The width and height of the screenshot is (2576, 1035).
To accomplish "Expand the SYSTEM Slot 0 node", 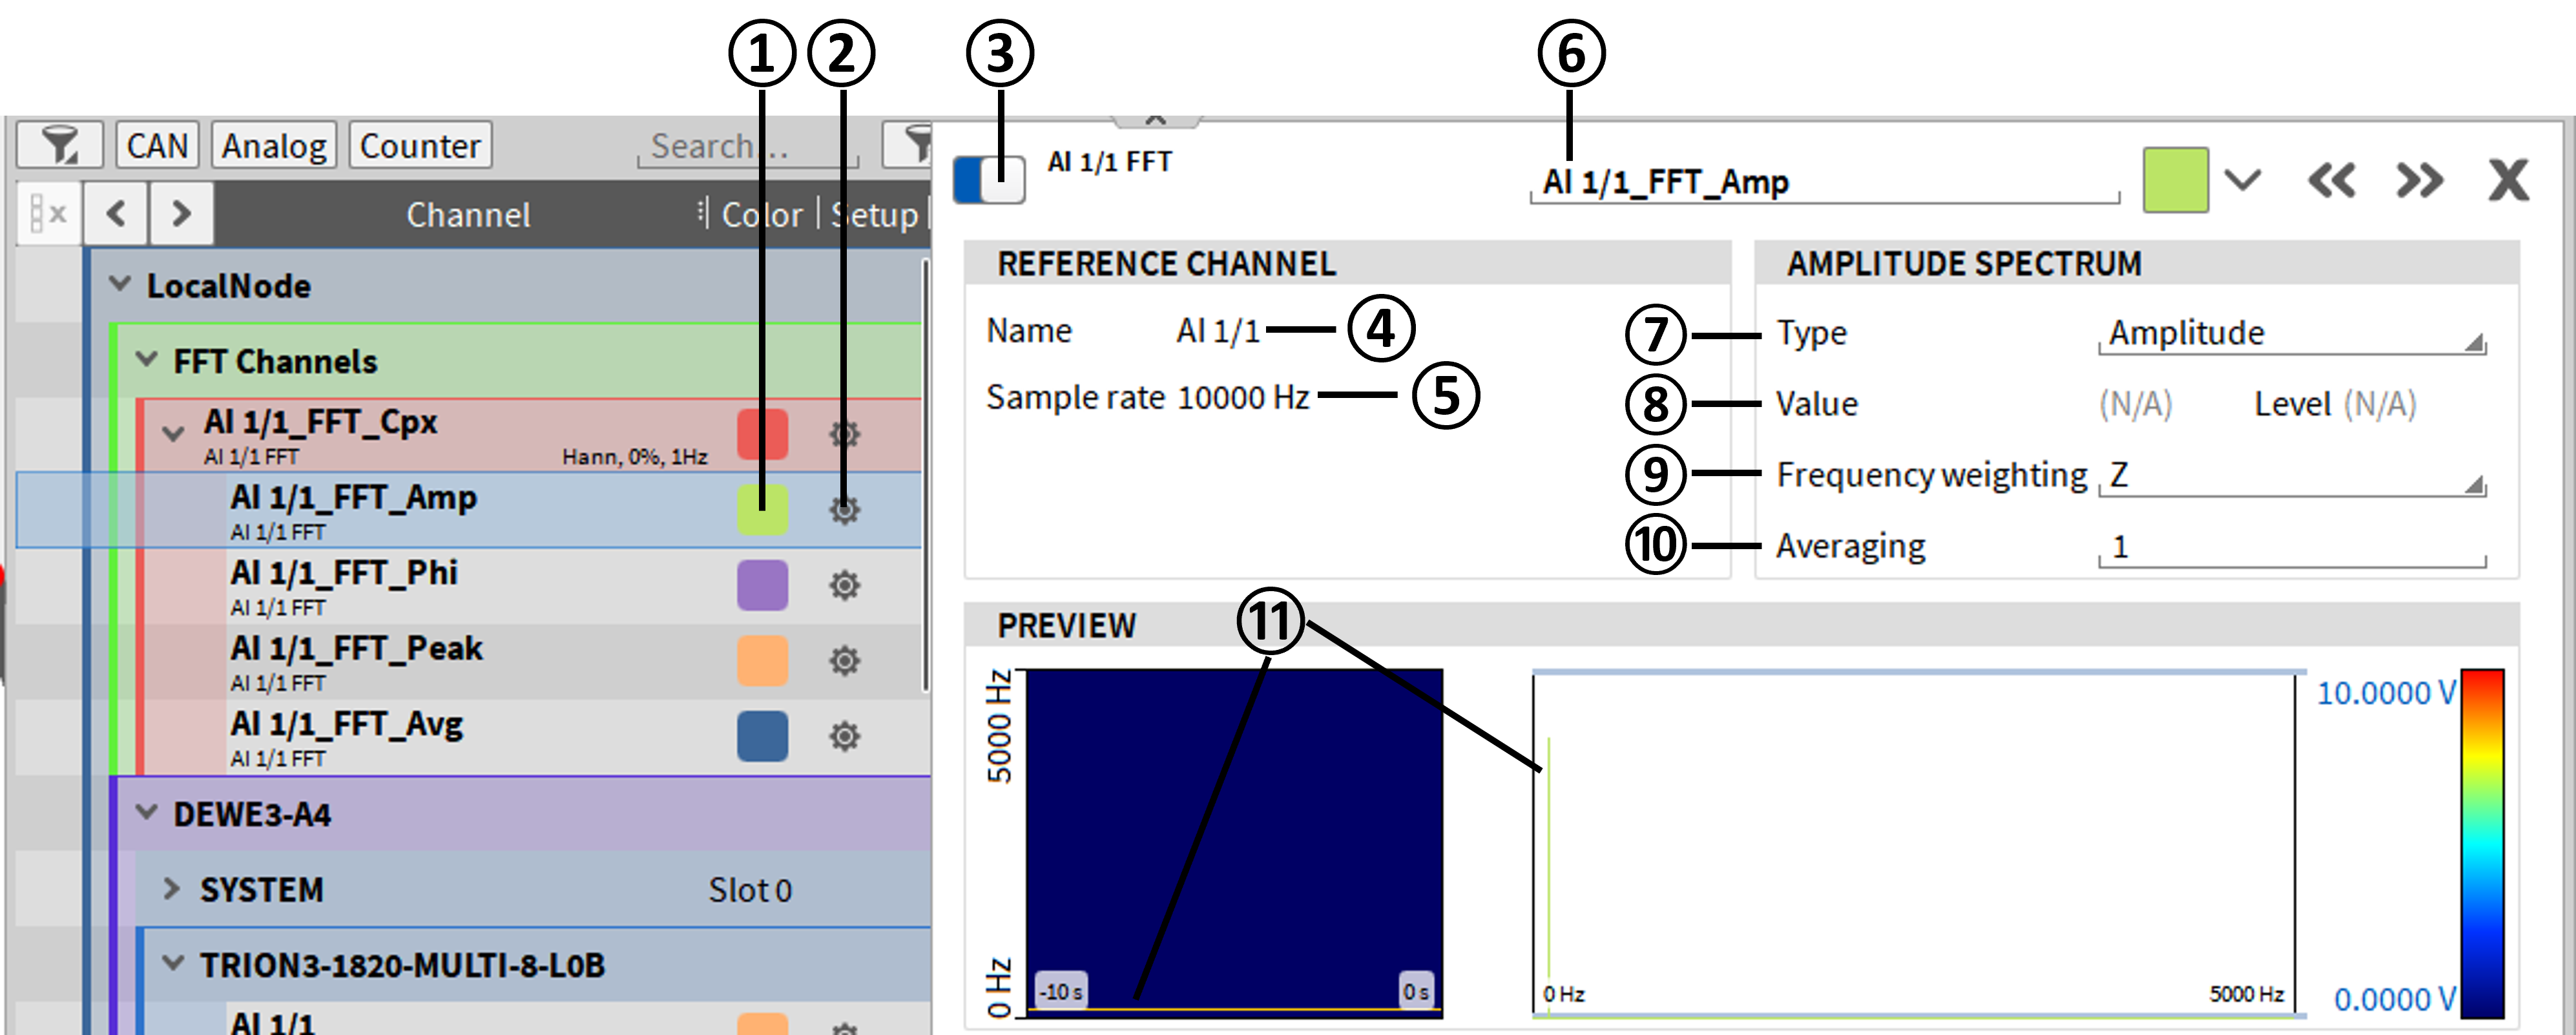I will click(172, 889).
